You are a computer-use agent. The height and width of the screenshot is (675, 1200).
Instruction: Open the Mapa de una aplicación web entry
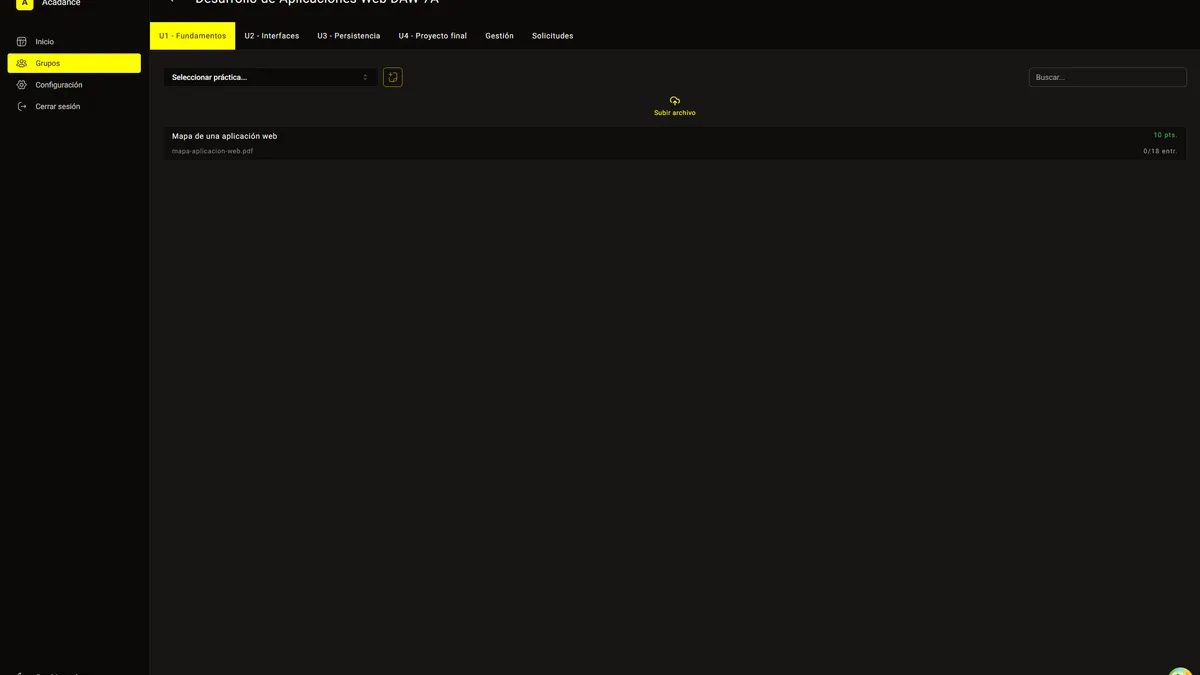(675, 143)
